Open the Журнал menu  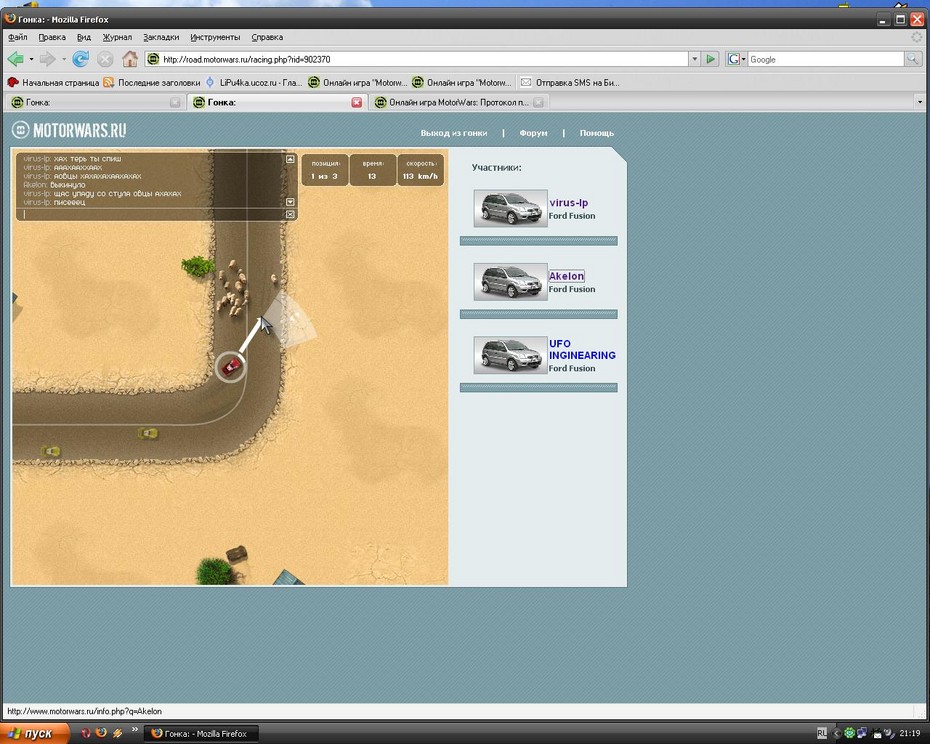pos(117,37)
